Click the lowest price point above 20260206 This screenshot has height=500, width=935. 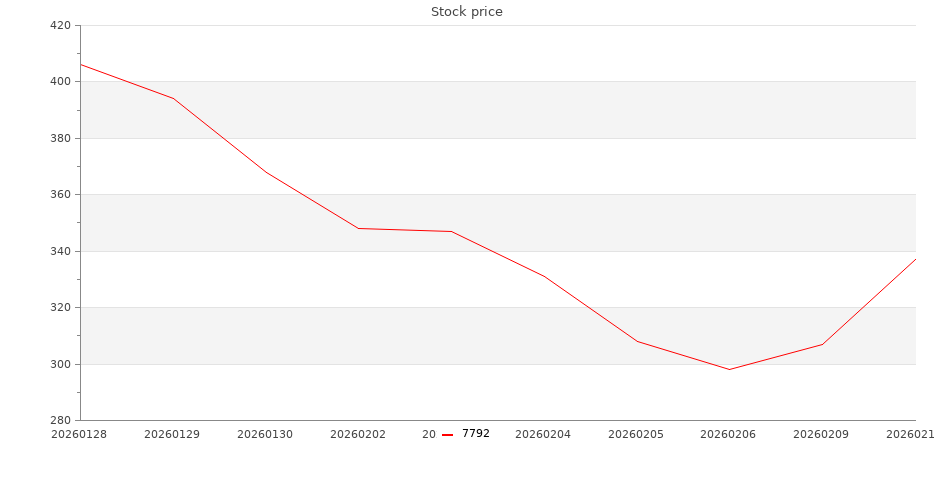point(730,369)
